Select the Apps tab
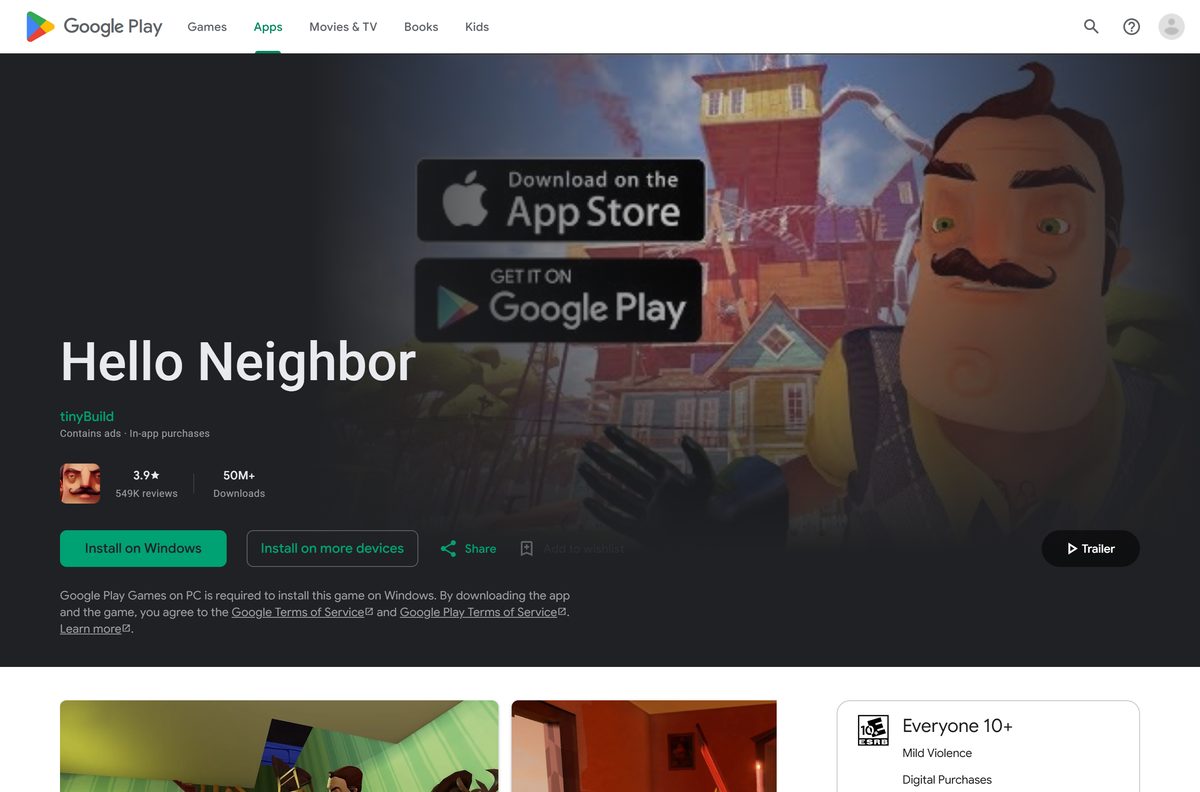The image size is (1200, 792). point(268,27)
